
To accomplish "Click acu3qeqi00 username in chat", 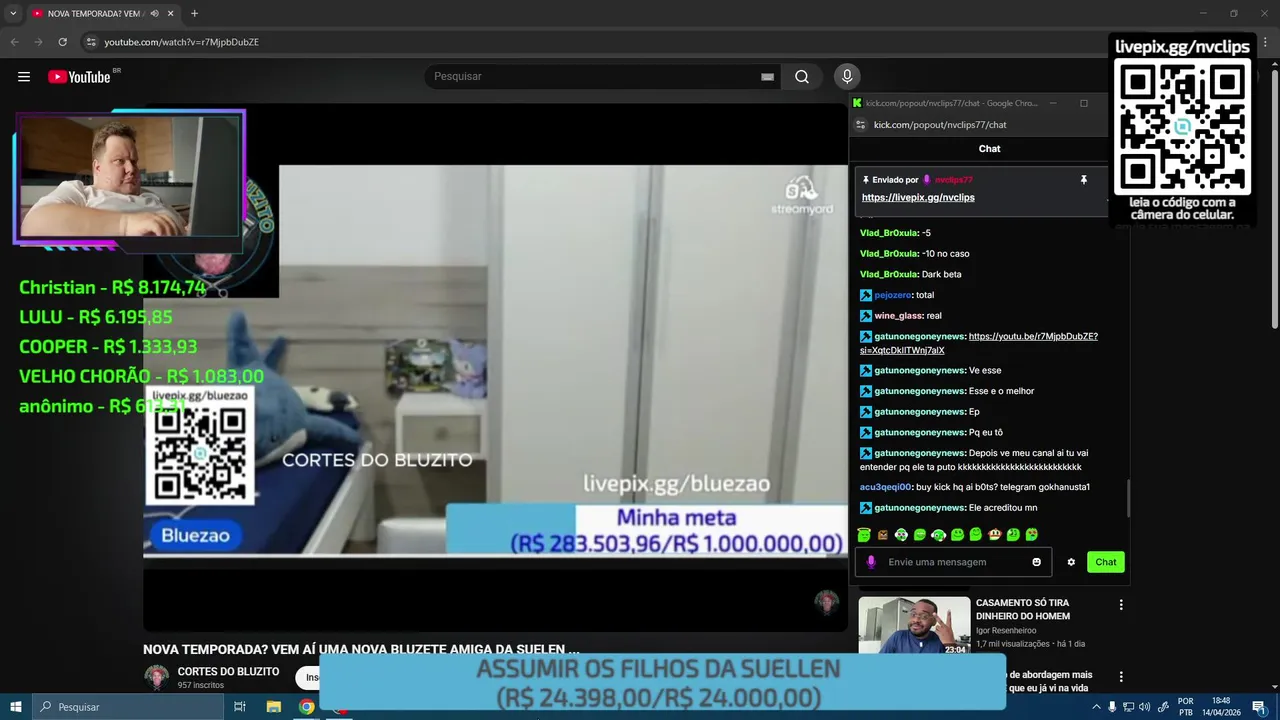I will click(x=885, y=487).
